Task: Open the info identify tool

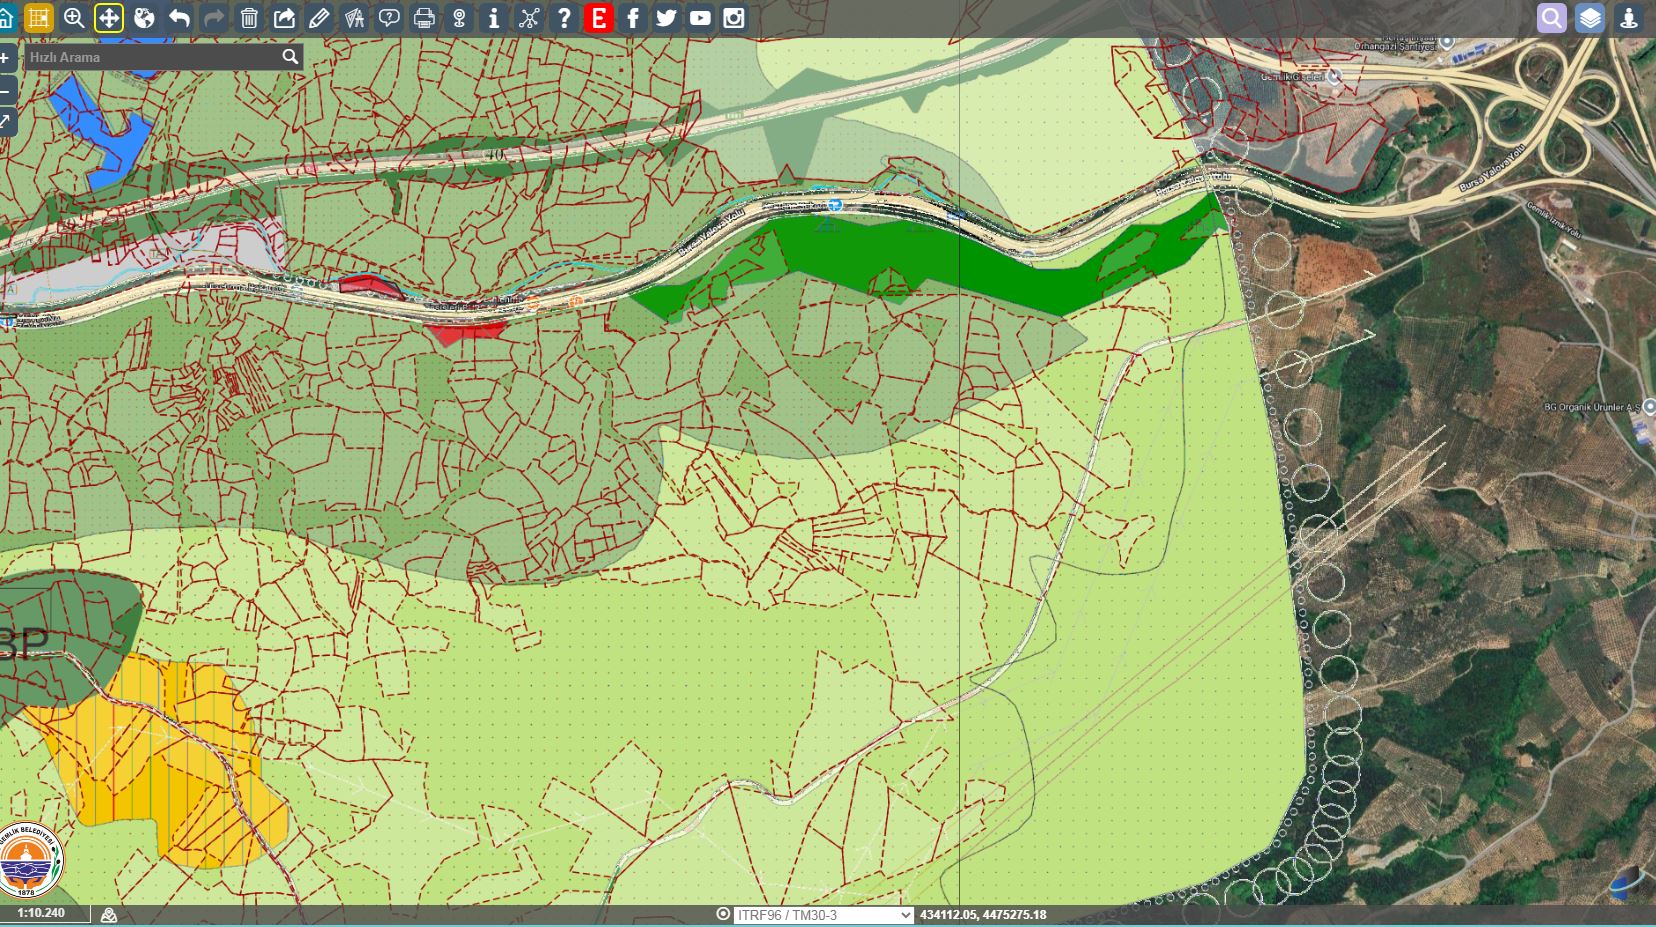Action: click(493, 18)
